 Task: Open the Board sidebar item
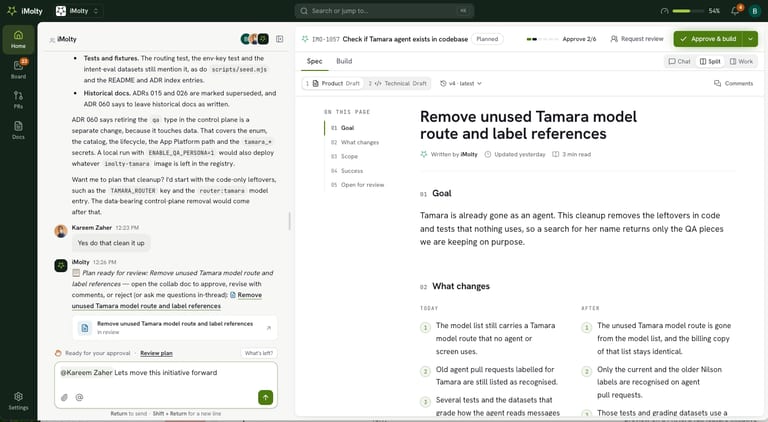[x=18, y=69]
